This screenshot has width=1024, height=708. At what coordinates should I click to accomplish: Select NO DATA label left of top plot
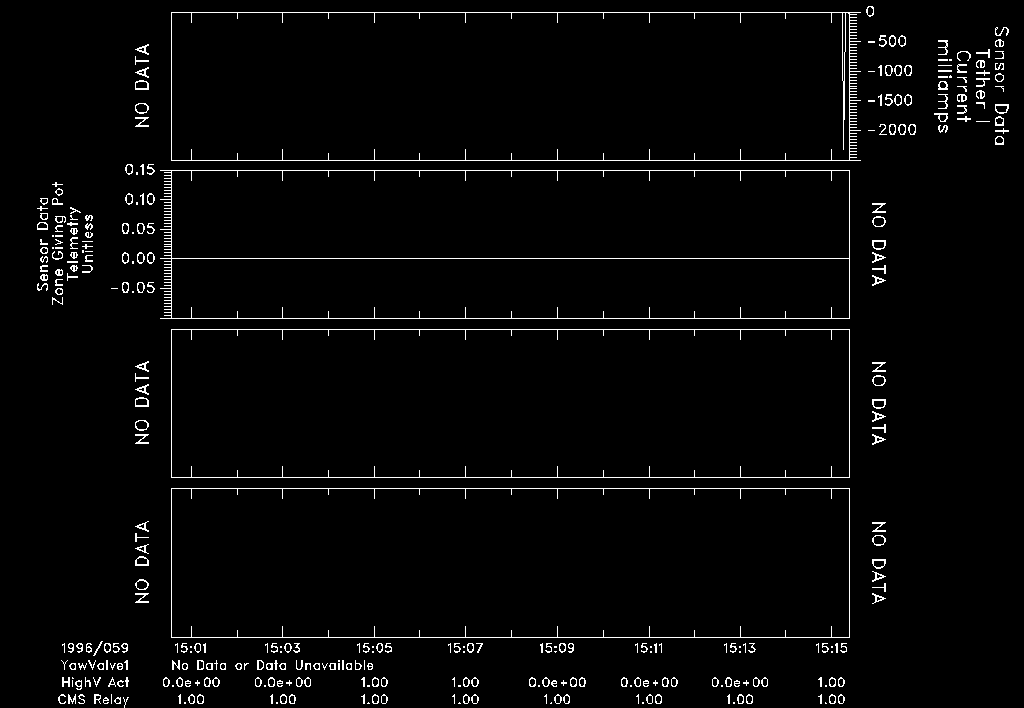pyautogui.click(x=143, y=85)
